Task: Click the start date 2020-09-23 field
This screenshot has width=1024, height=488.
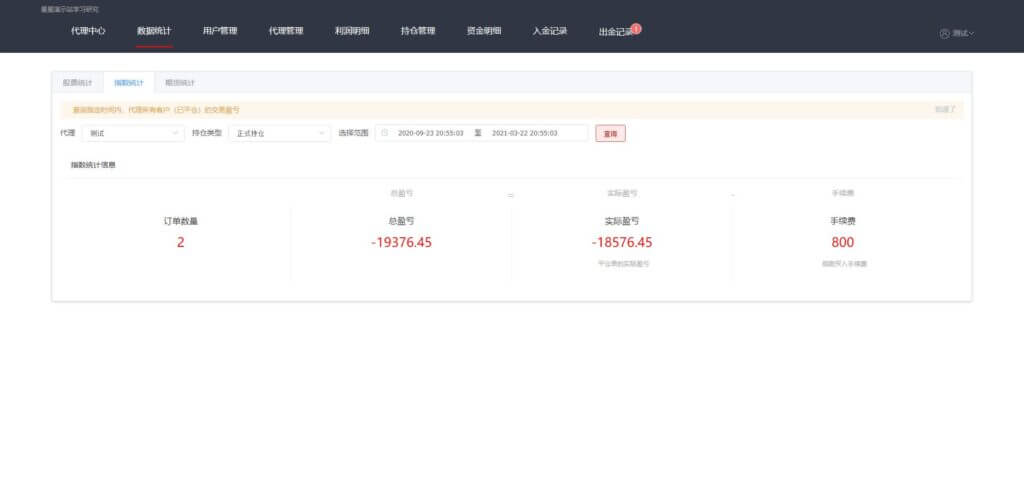Action: pos(430,133)
